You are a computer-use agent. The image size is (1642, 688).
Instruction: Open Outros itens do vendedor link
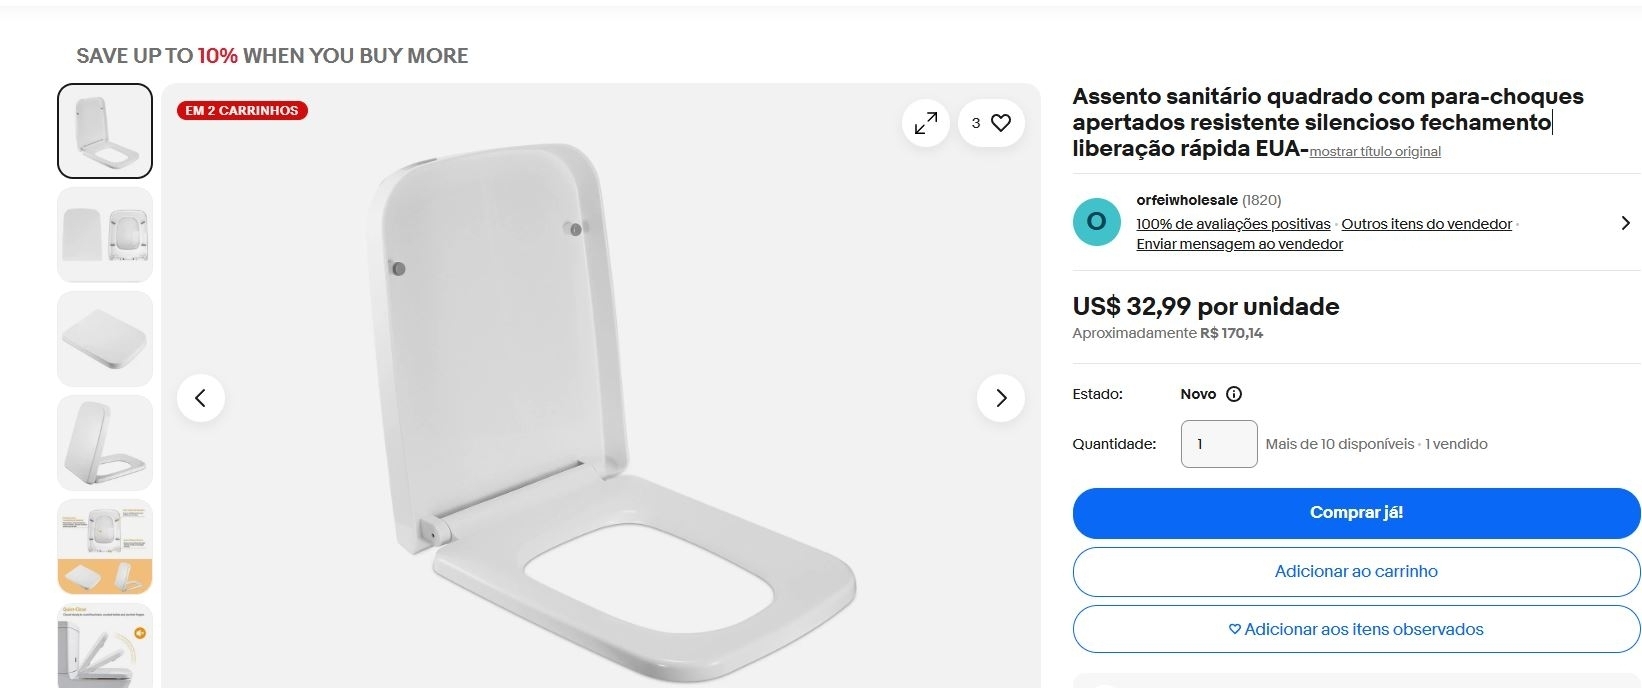point(1426,224)
